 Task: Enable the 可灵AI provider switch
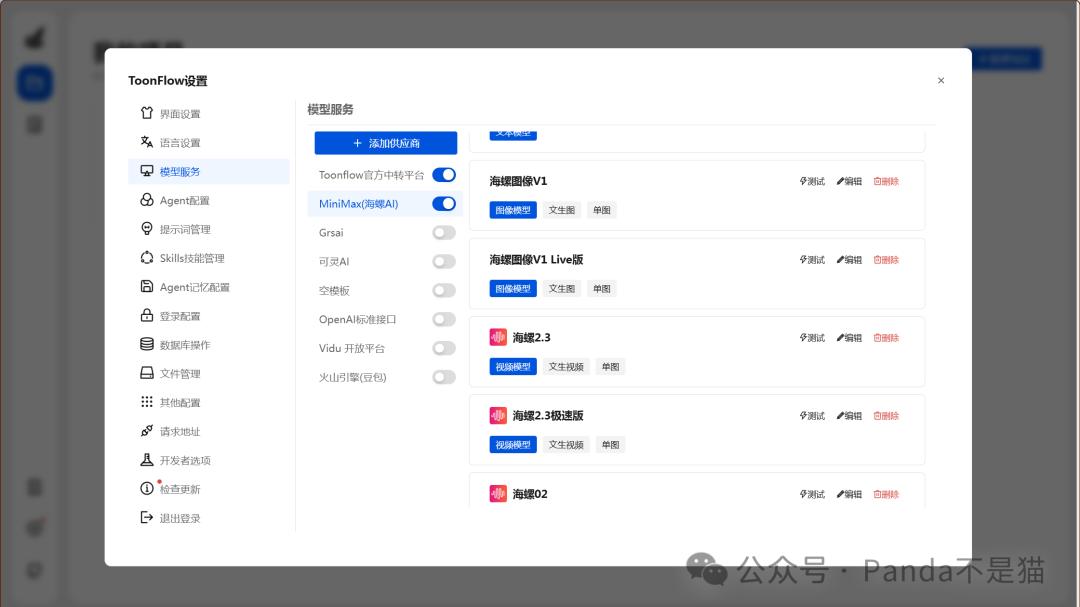coord(444,262)
